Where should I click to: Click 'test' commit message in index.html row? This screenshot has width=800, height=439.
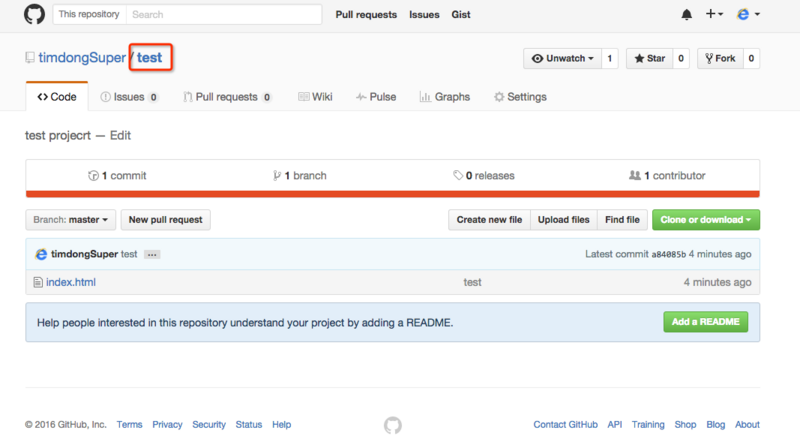(472, 282)
